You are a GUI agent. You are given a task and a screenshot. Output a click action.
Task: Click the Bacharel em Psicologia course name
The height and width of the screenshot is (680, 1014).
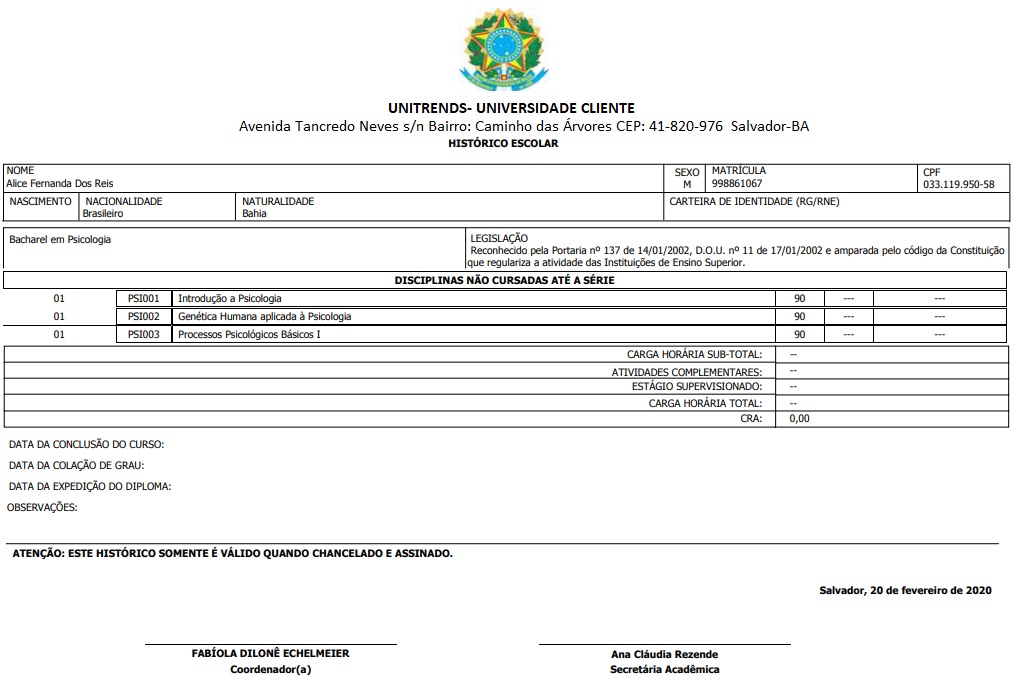point(60,240)
